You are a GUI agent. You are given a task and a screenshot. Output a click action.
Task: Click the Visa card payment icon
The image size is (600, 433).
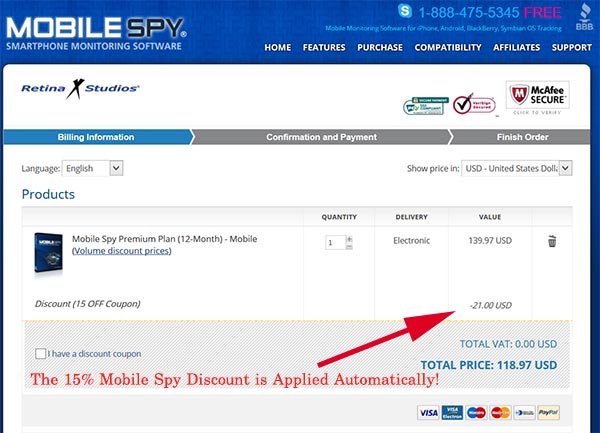pos(428,413)
